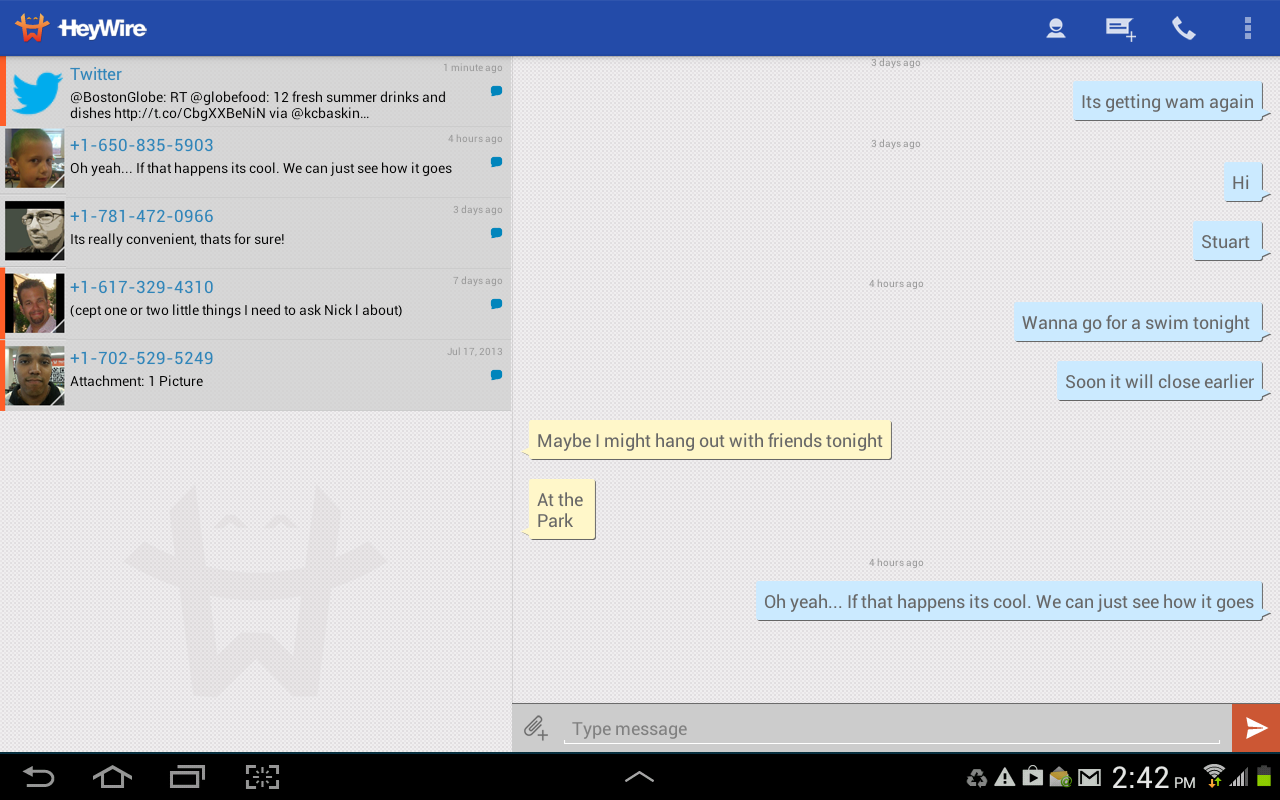Expand the bottom bar up chevron
1280x800 pixels.
[x=639, y=776]
